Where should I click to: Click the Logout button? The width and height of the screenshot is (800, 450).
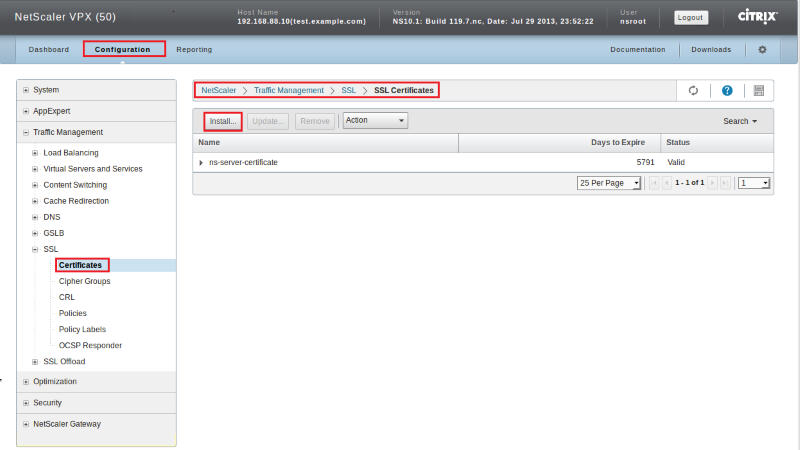point(690,17)
